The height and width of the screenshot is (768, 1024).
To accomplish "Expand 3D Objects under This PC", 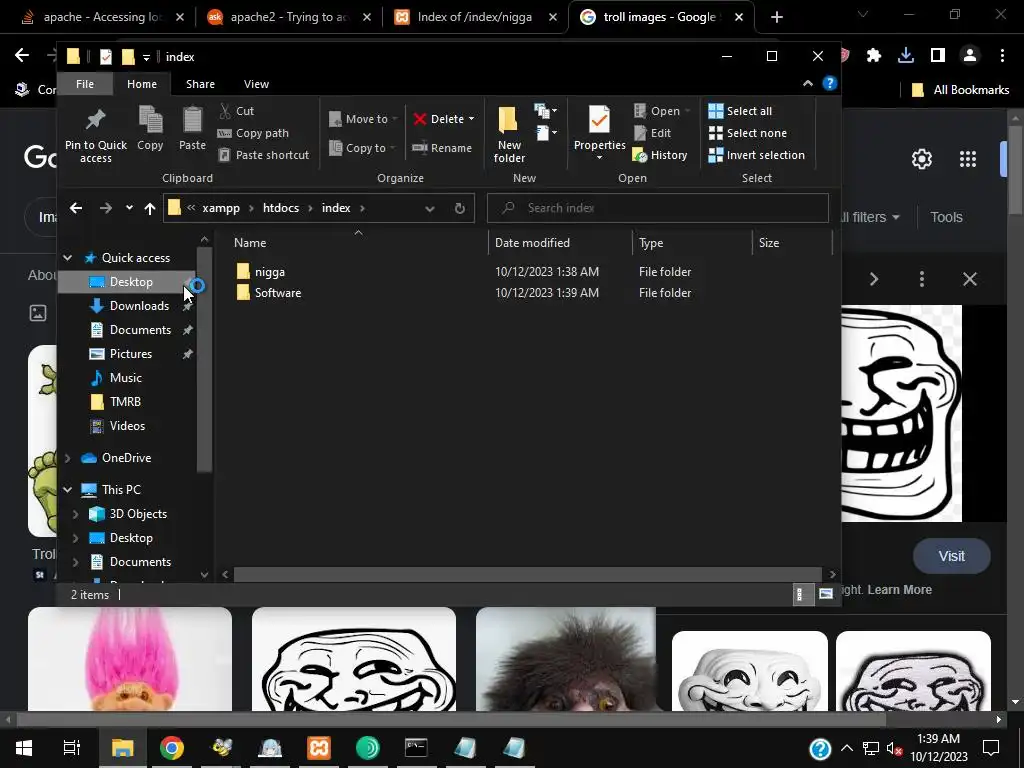I will coord(75,515).
